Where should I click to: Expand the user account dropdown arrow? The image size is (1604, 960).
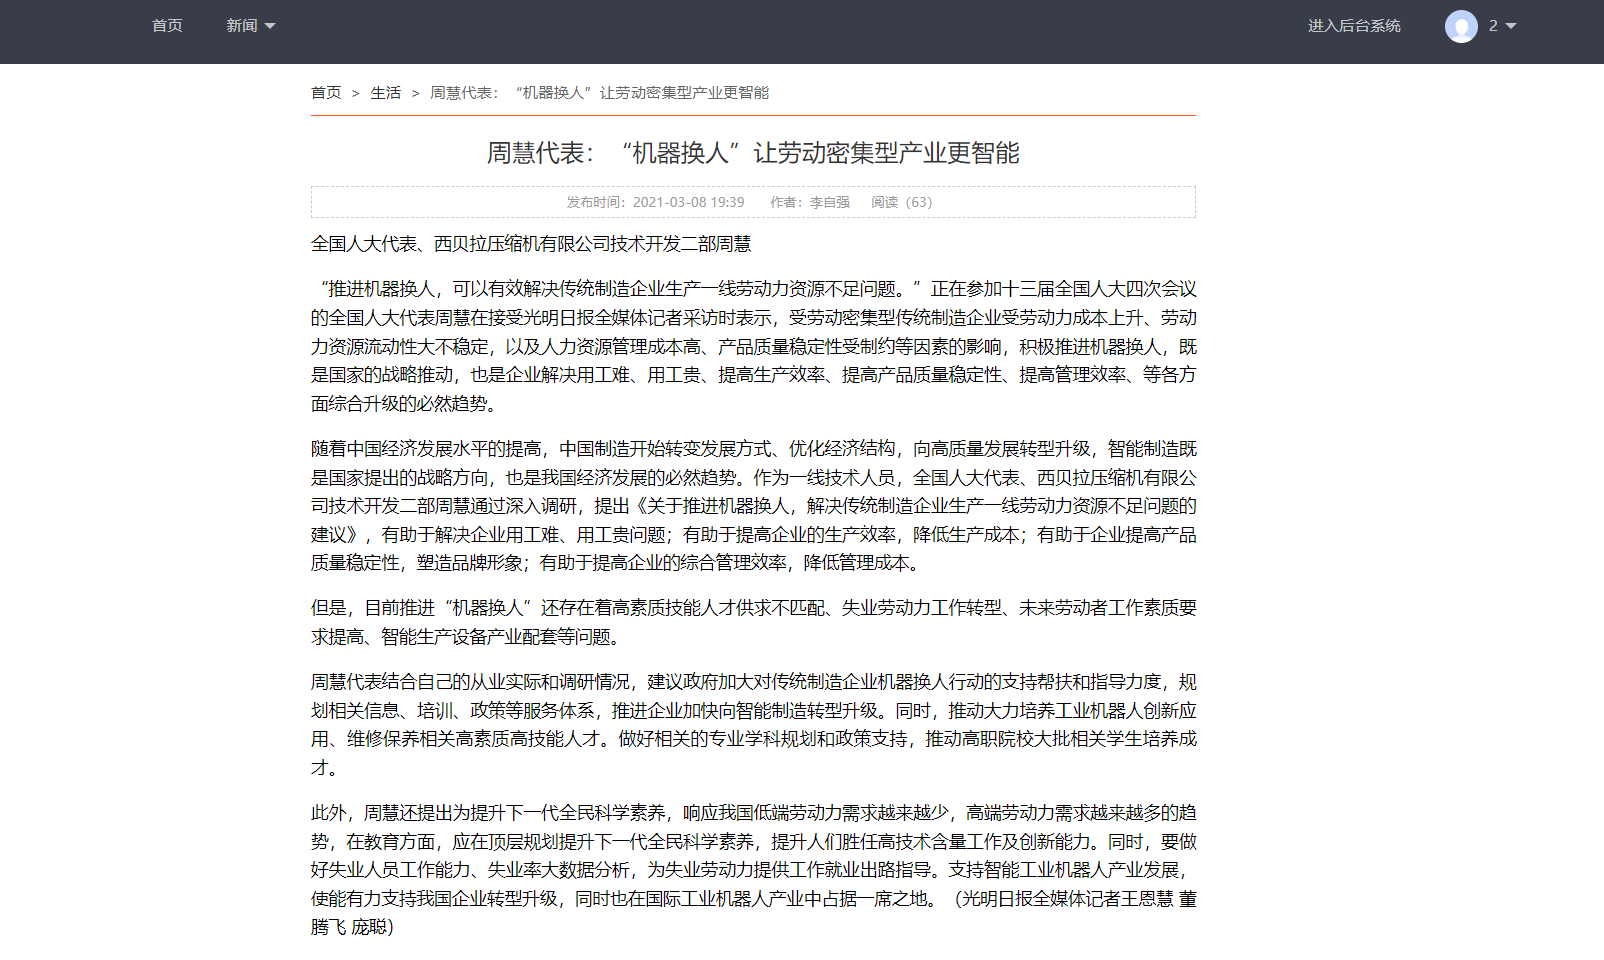click(x=1511, y=26)
